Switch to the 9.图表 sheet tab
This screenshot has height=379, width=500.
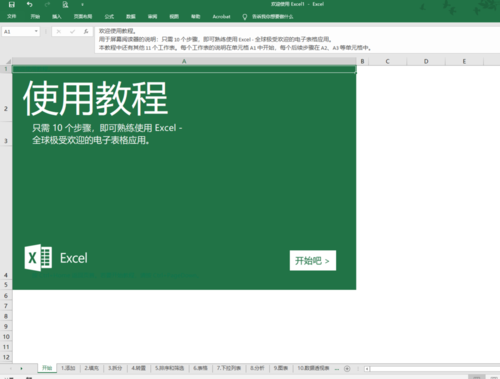[x=281, y=368]
